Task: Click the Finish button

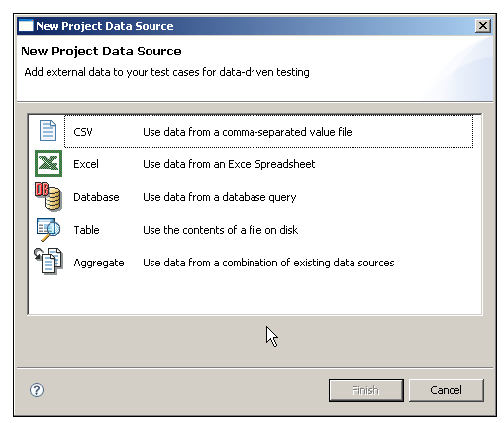Action: (x=366, y=390)
